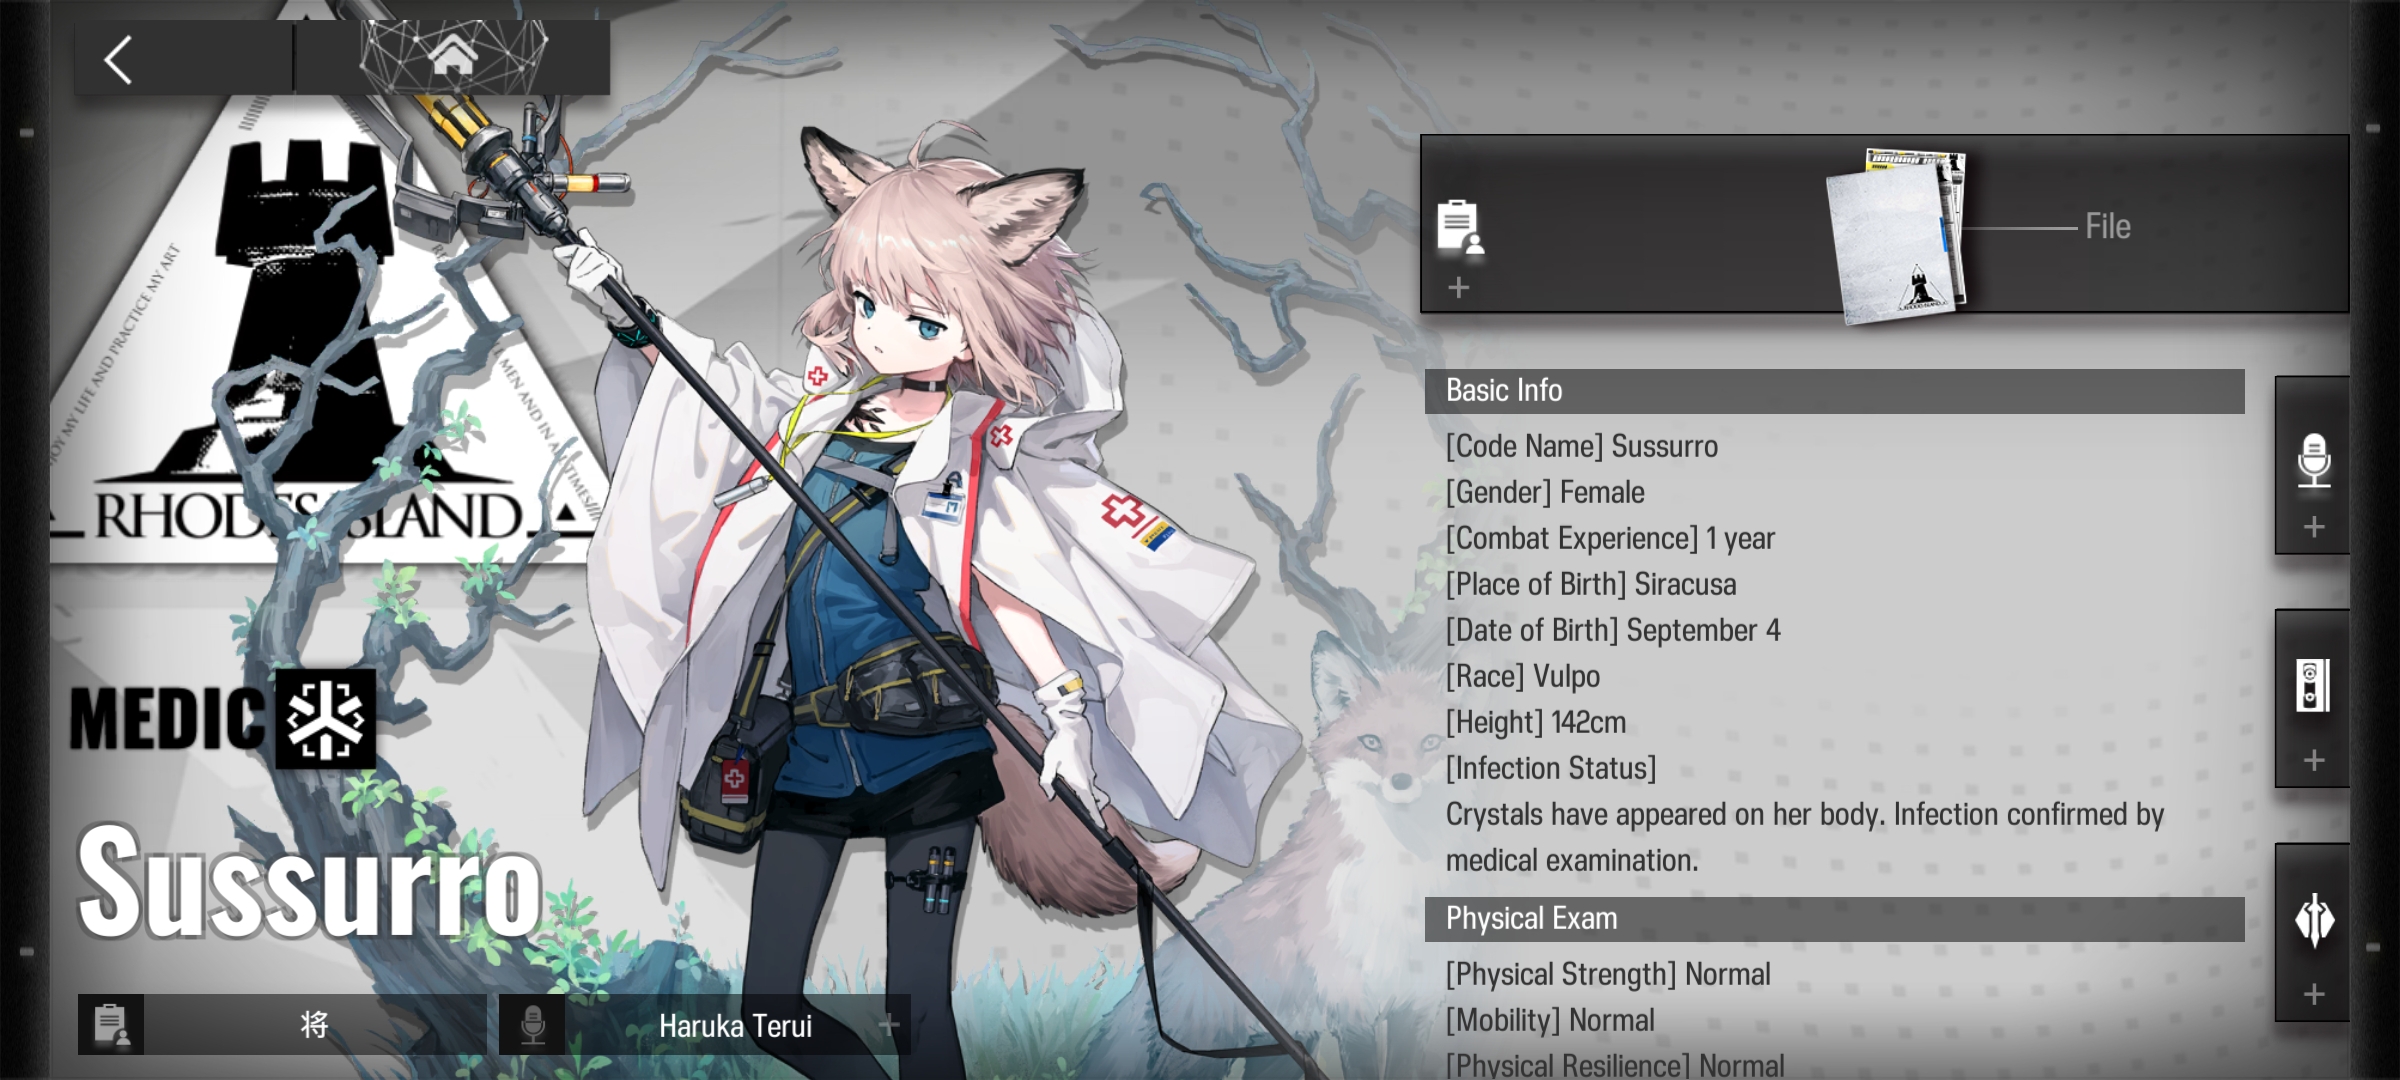The width and height of the screenshot is (2400, 1080).
Task: Click the illustrator clipboard icon
Action: pyautogui.click(x=110, y=1025)
